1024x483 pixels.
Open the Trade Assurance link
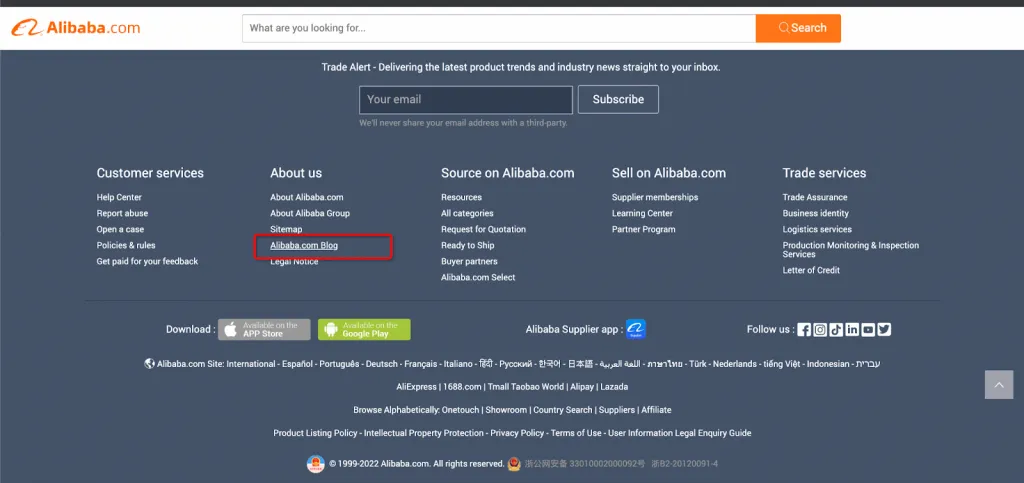click(x=814, y=197)
